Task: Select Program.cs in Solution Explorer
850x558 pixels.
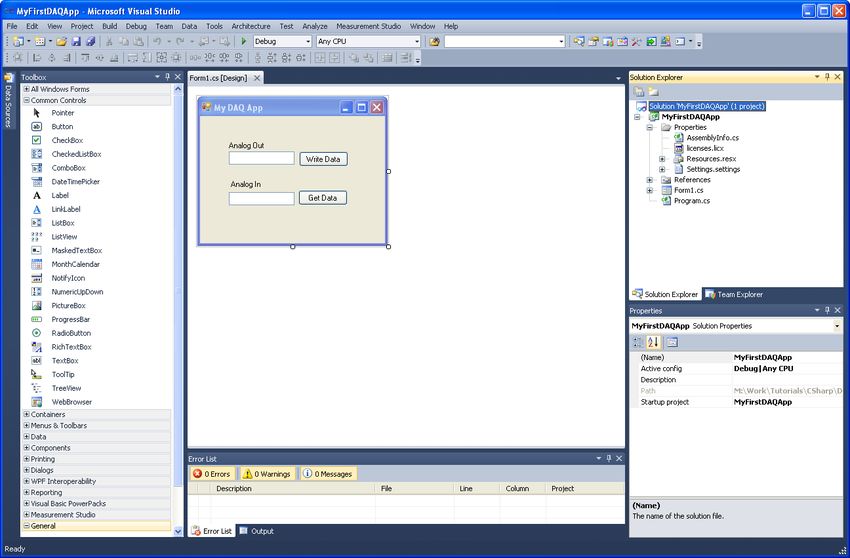Action: tap(692, 201)
